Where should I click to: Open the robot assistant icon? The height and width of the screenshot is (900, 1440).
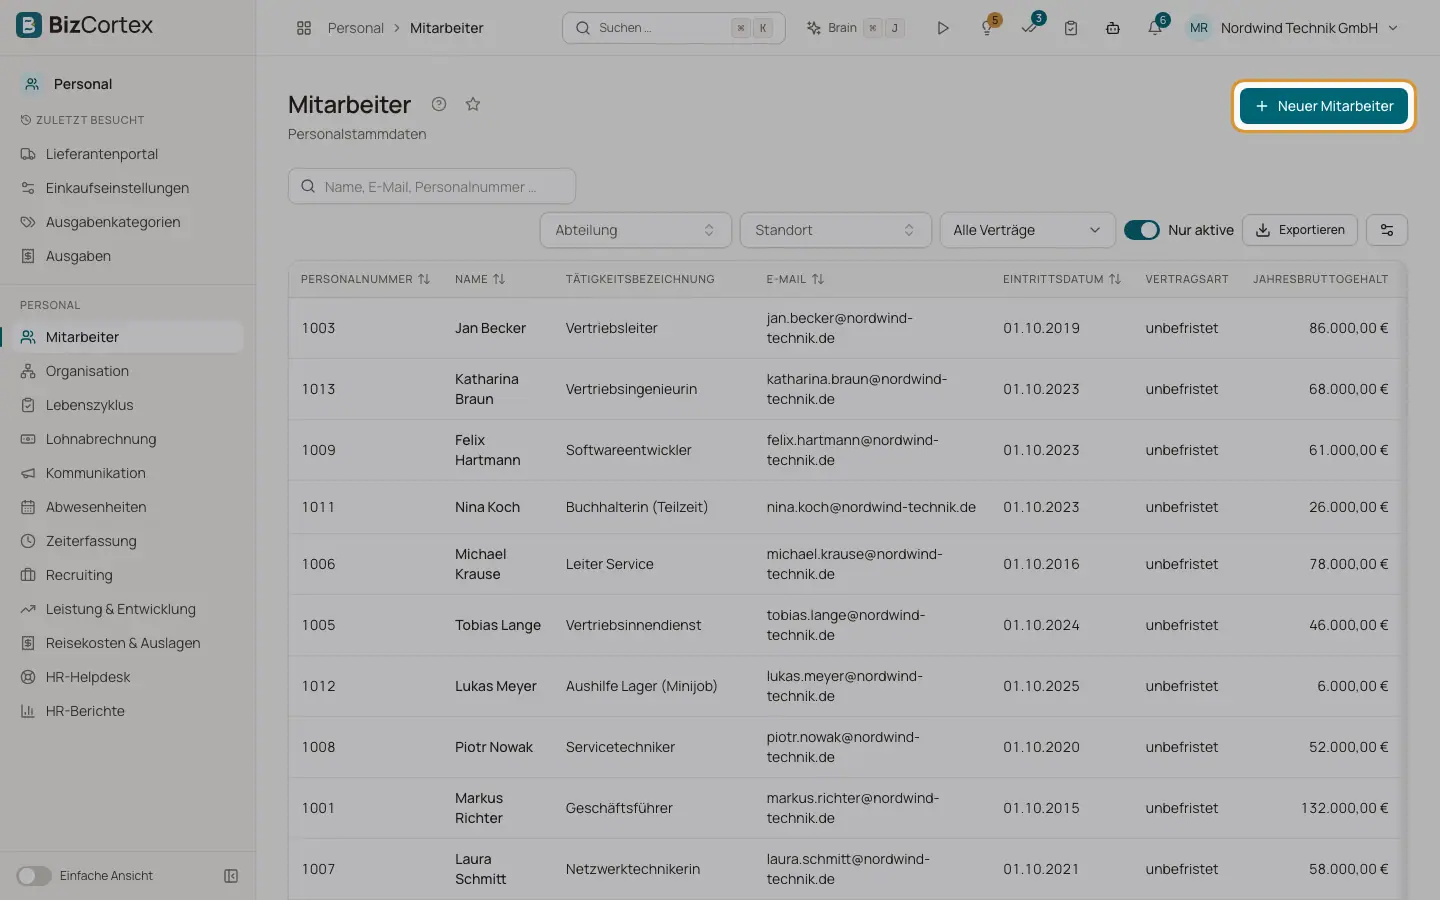[1113, 28]
